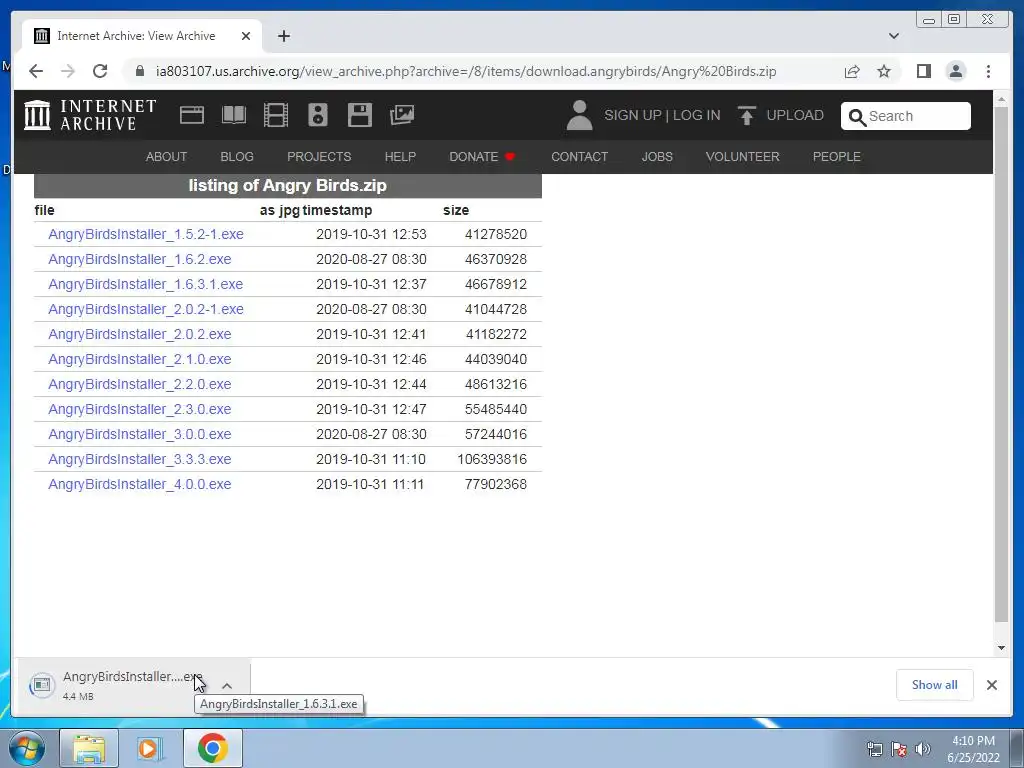Toggle the browser side panel

point(923,71)
